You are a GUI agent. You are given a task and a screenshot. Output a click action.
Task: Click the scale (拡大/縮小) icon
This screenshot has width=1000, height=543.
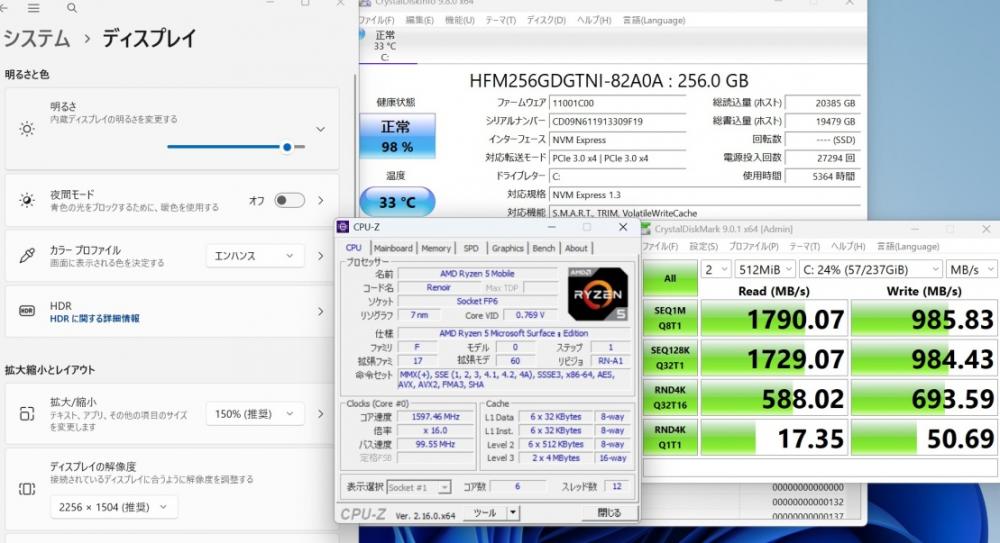(27, 414)
